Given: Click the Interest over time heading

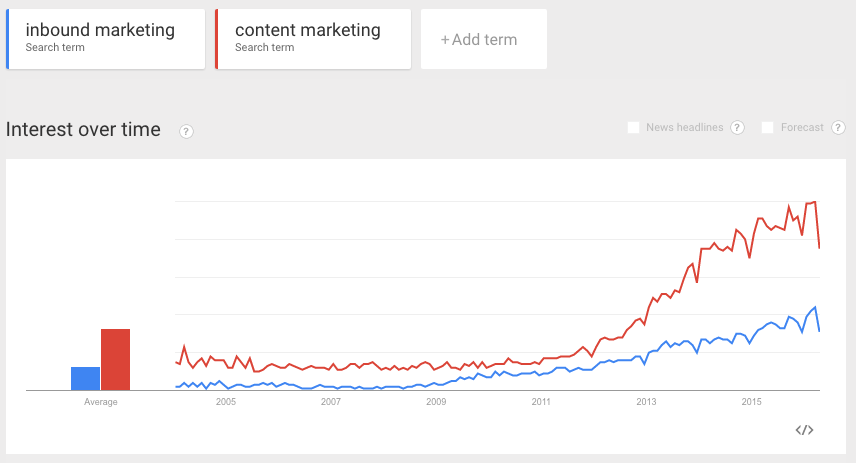Looking at the screenshot, I should pos(83,130).
